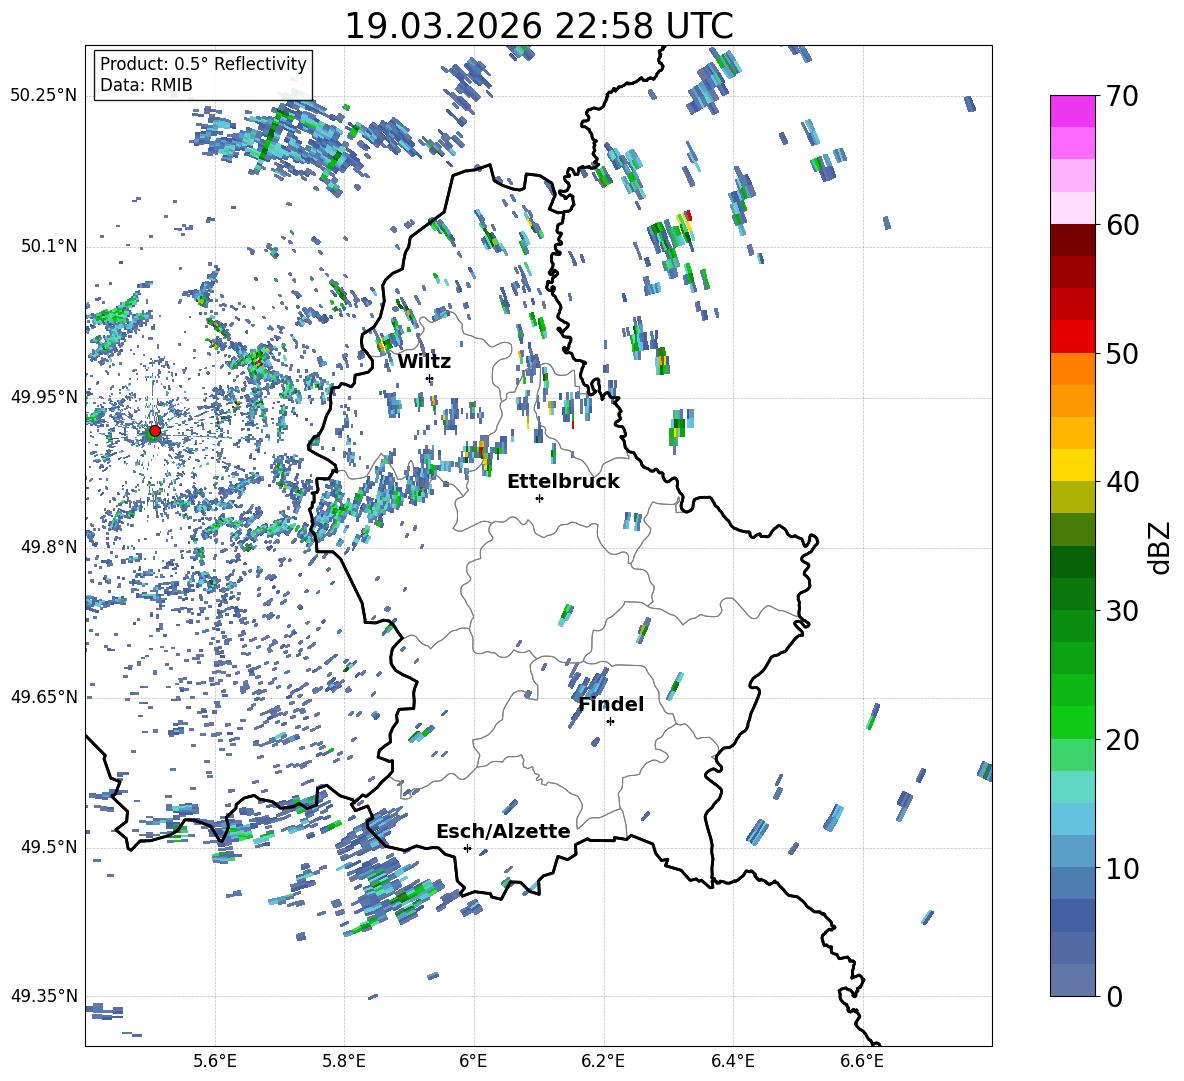Click the red radar site marker
This screenshot has height=1081, width=1184.
pos(154,431)
